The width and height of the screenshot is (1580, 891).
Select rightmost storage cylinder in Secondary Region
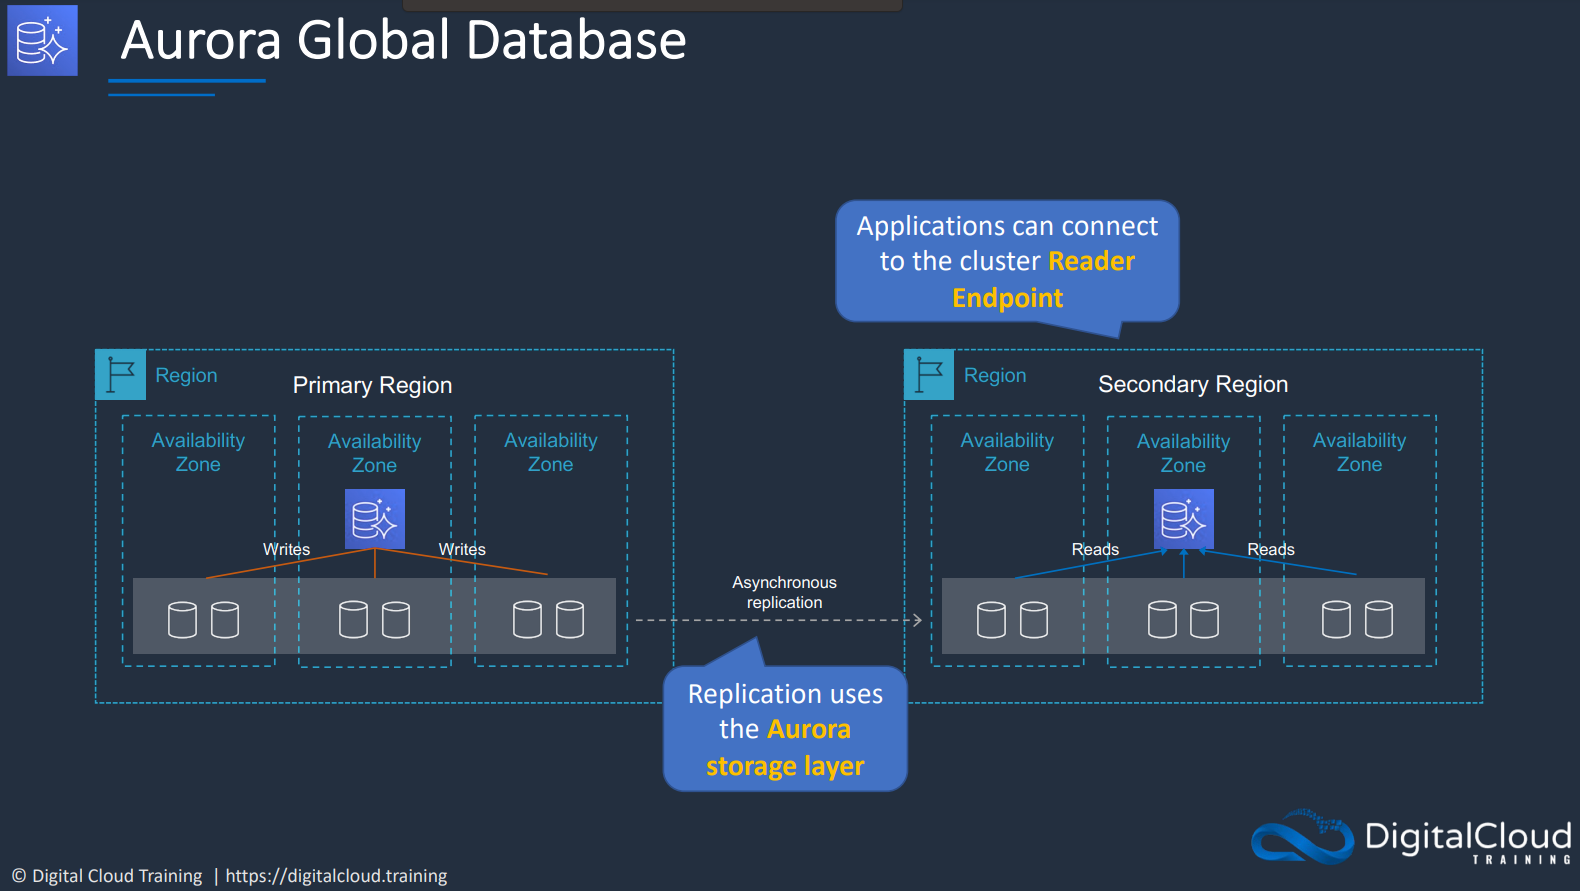(1379, 619)
